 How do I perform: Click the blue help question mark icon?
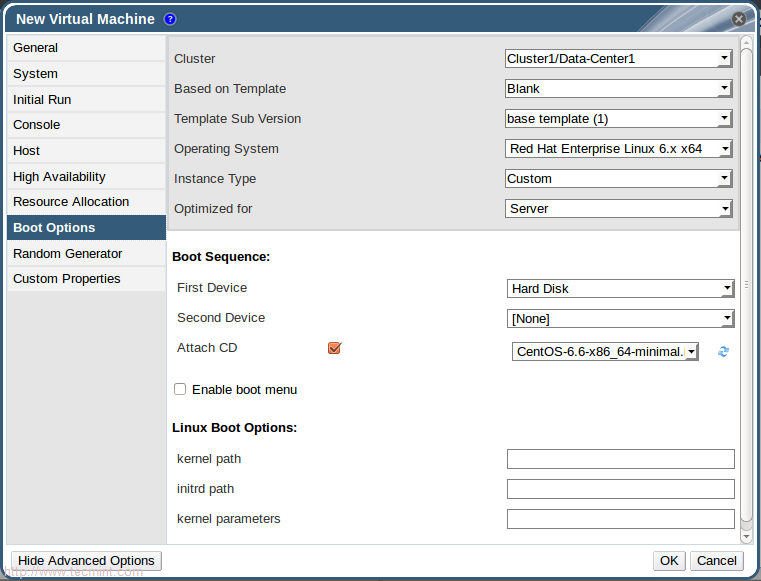(170, 19)
